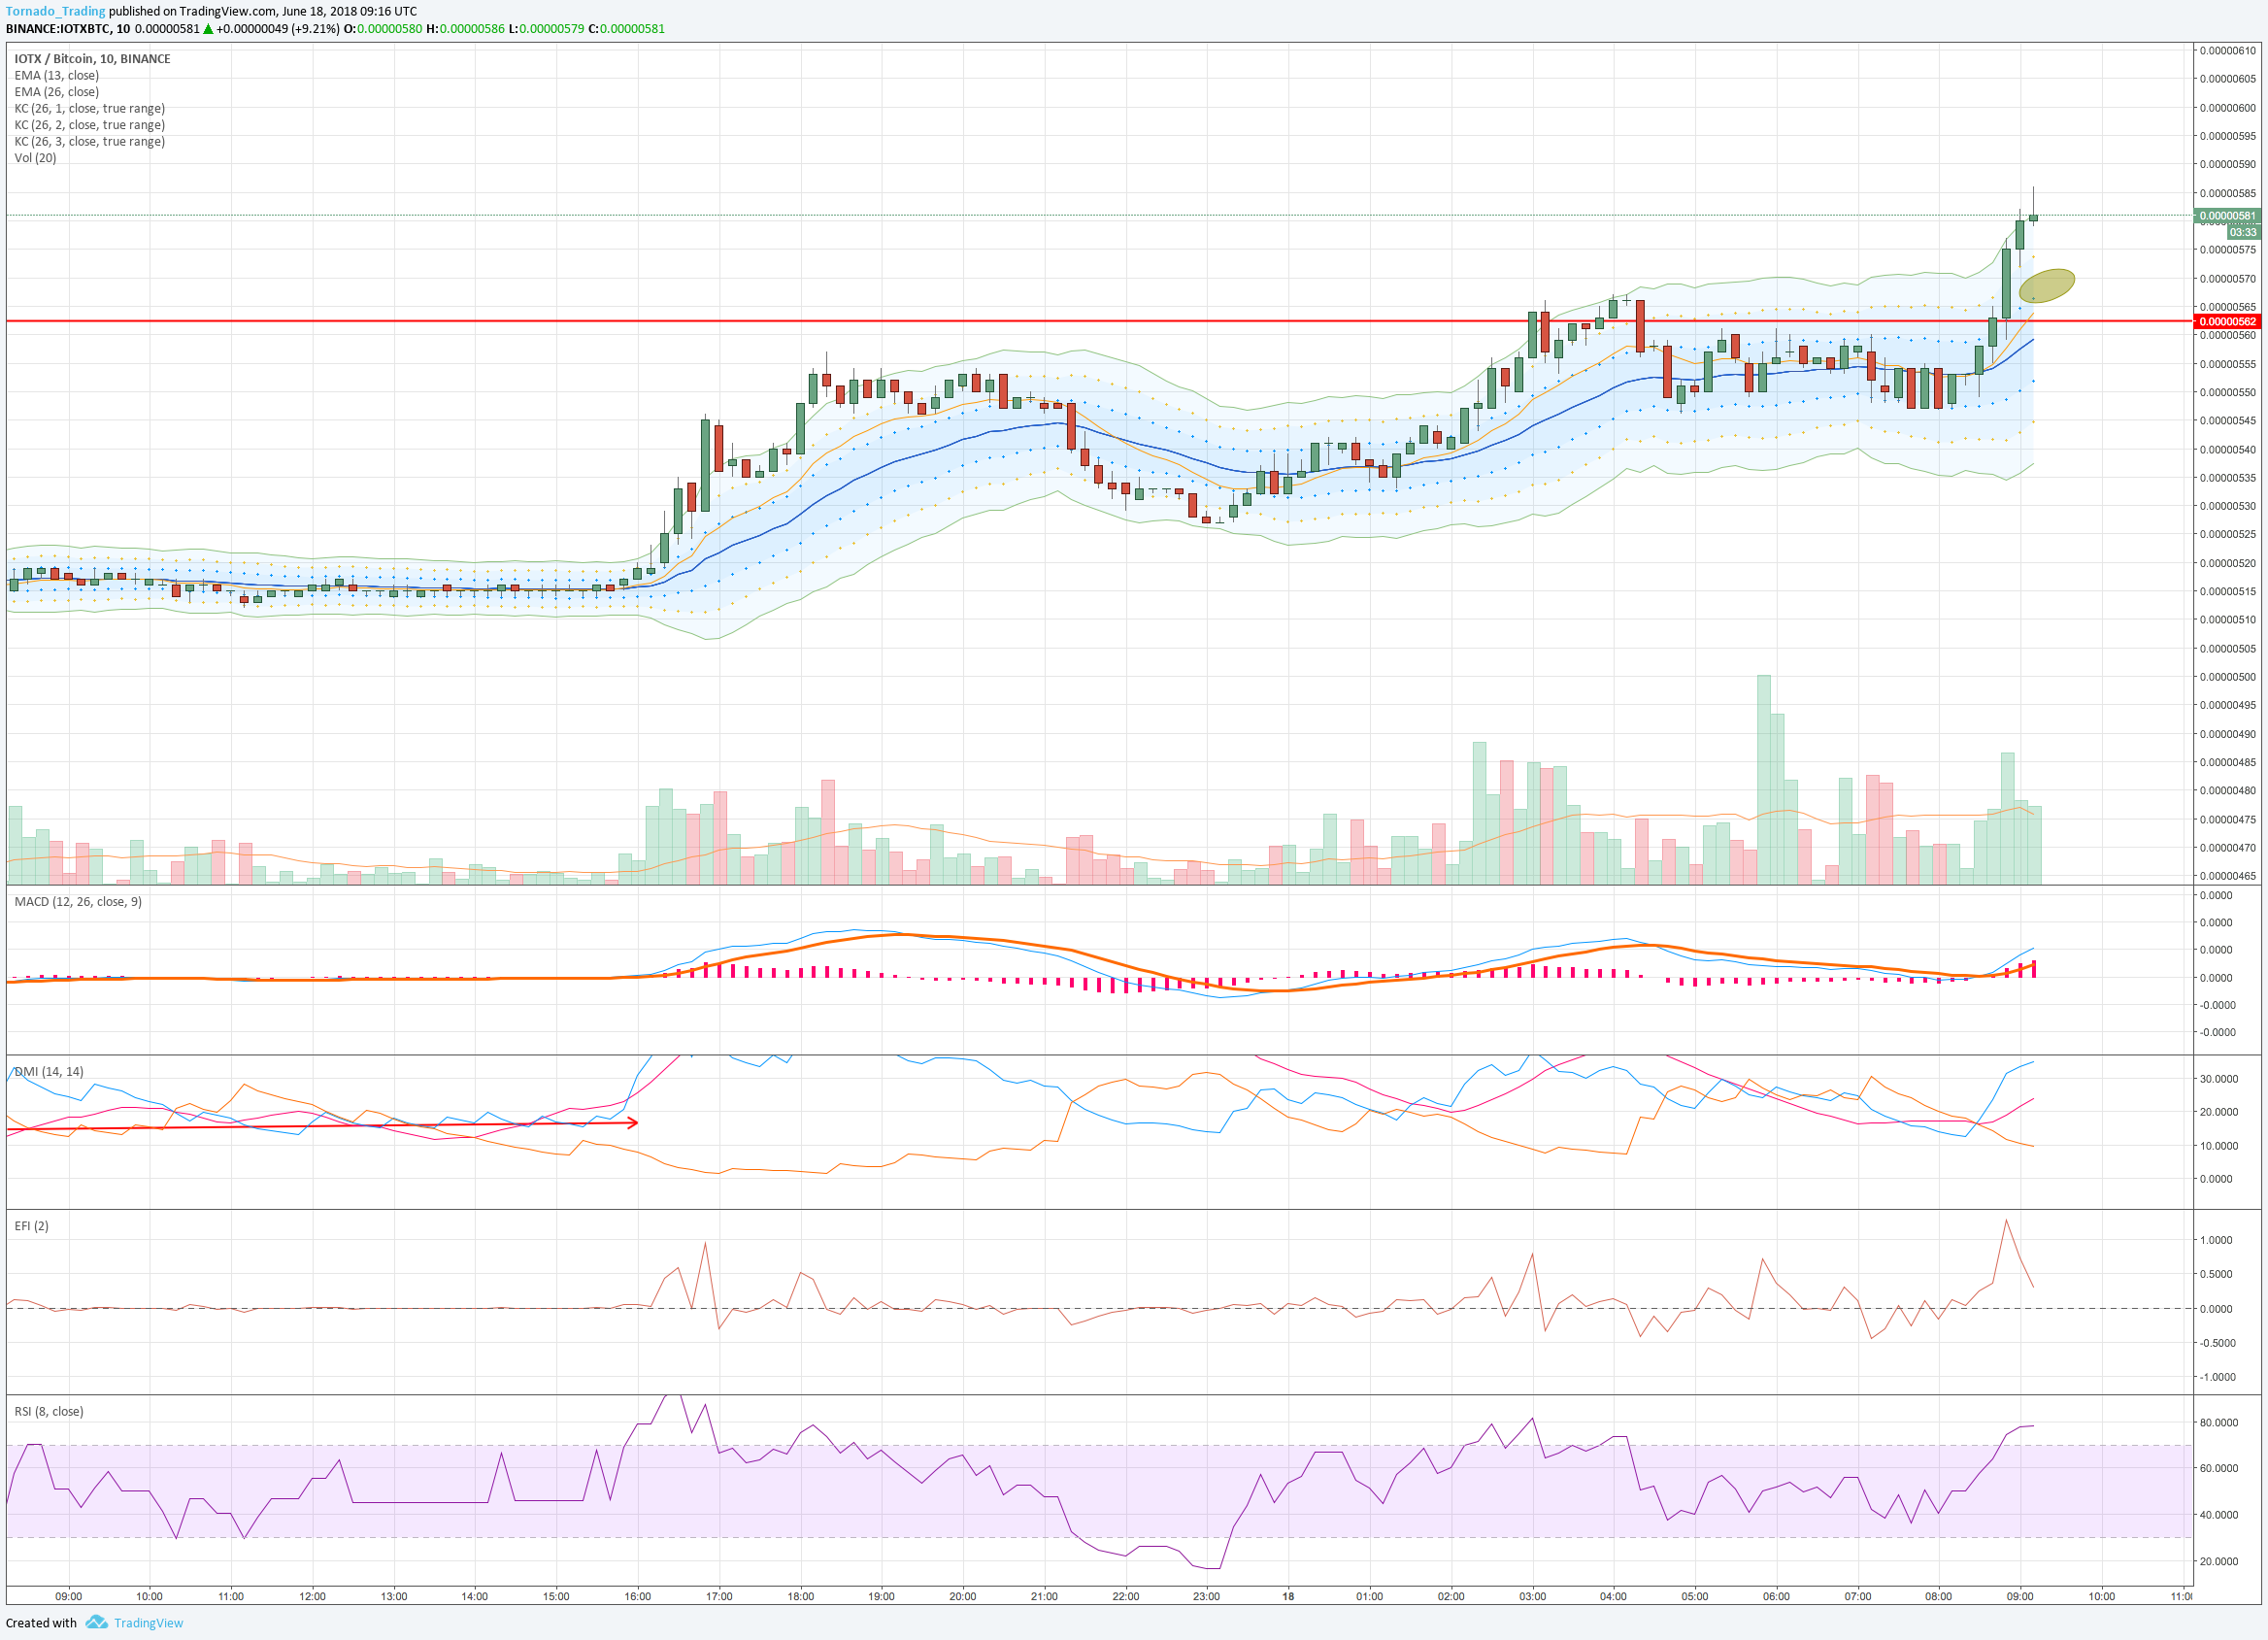Click the olive ellipse drawing on the chart
Screen dimensions: 2268x1640
(x=2046, y=285)
